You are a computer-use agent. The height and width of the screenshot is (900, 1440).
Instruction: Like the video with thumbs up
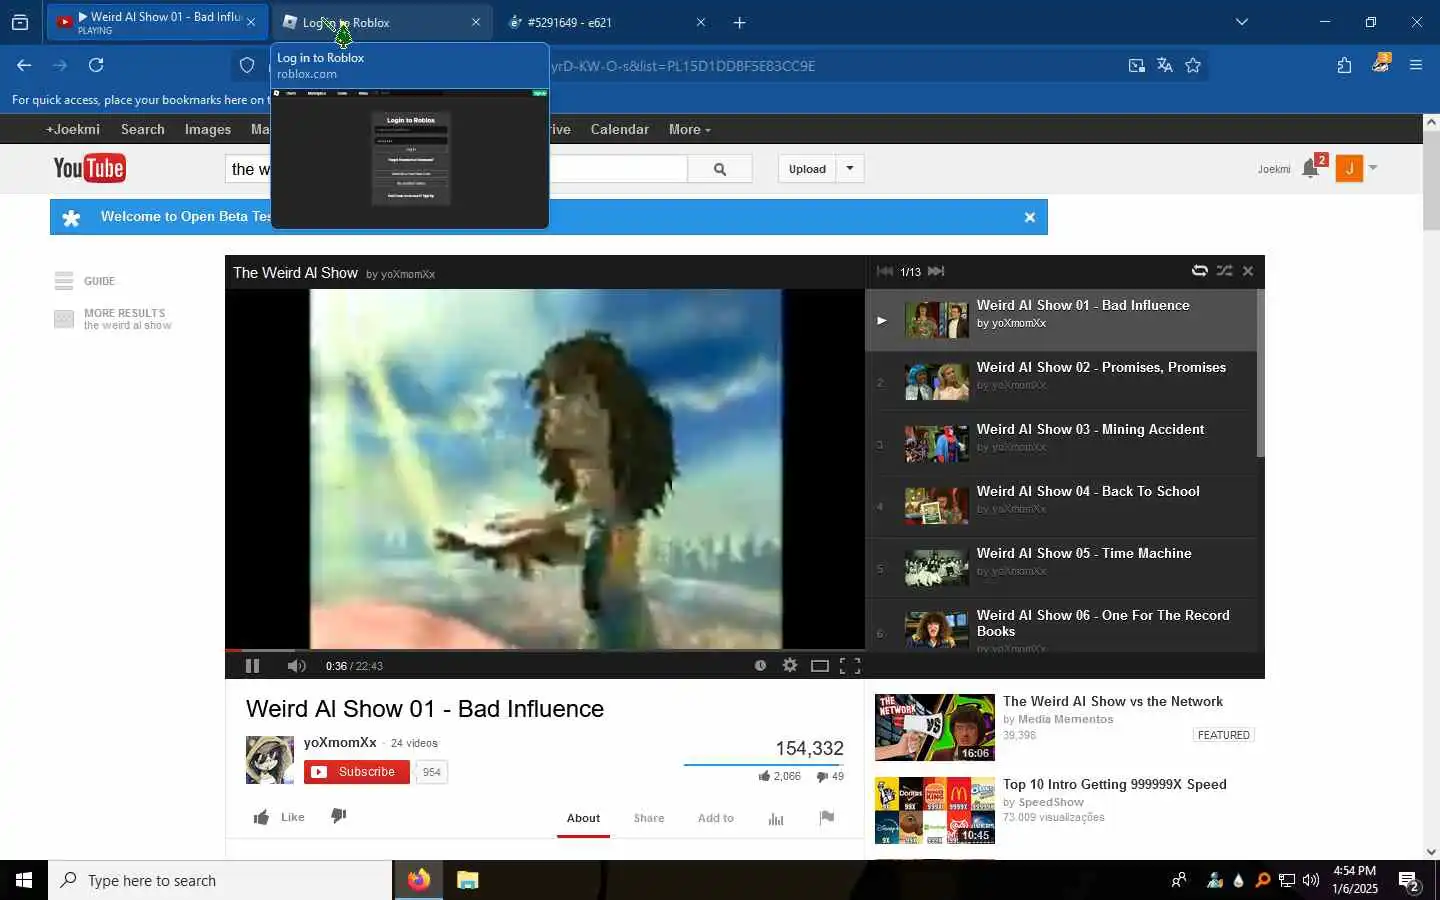(279, 817)
